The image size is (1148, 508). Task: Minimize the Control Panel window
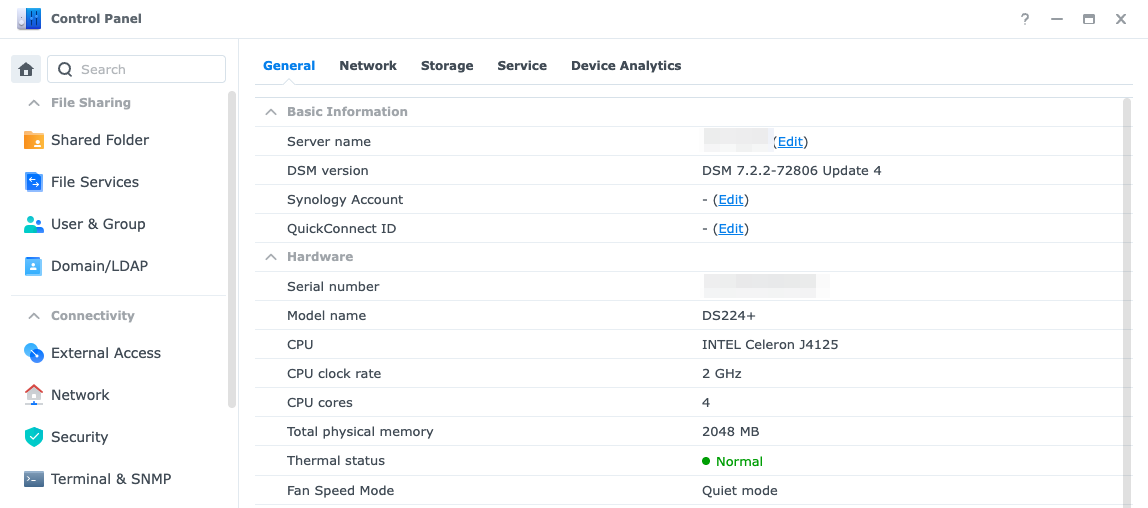coord(1056,20)
